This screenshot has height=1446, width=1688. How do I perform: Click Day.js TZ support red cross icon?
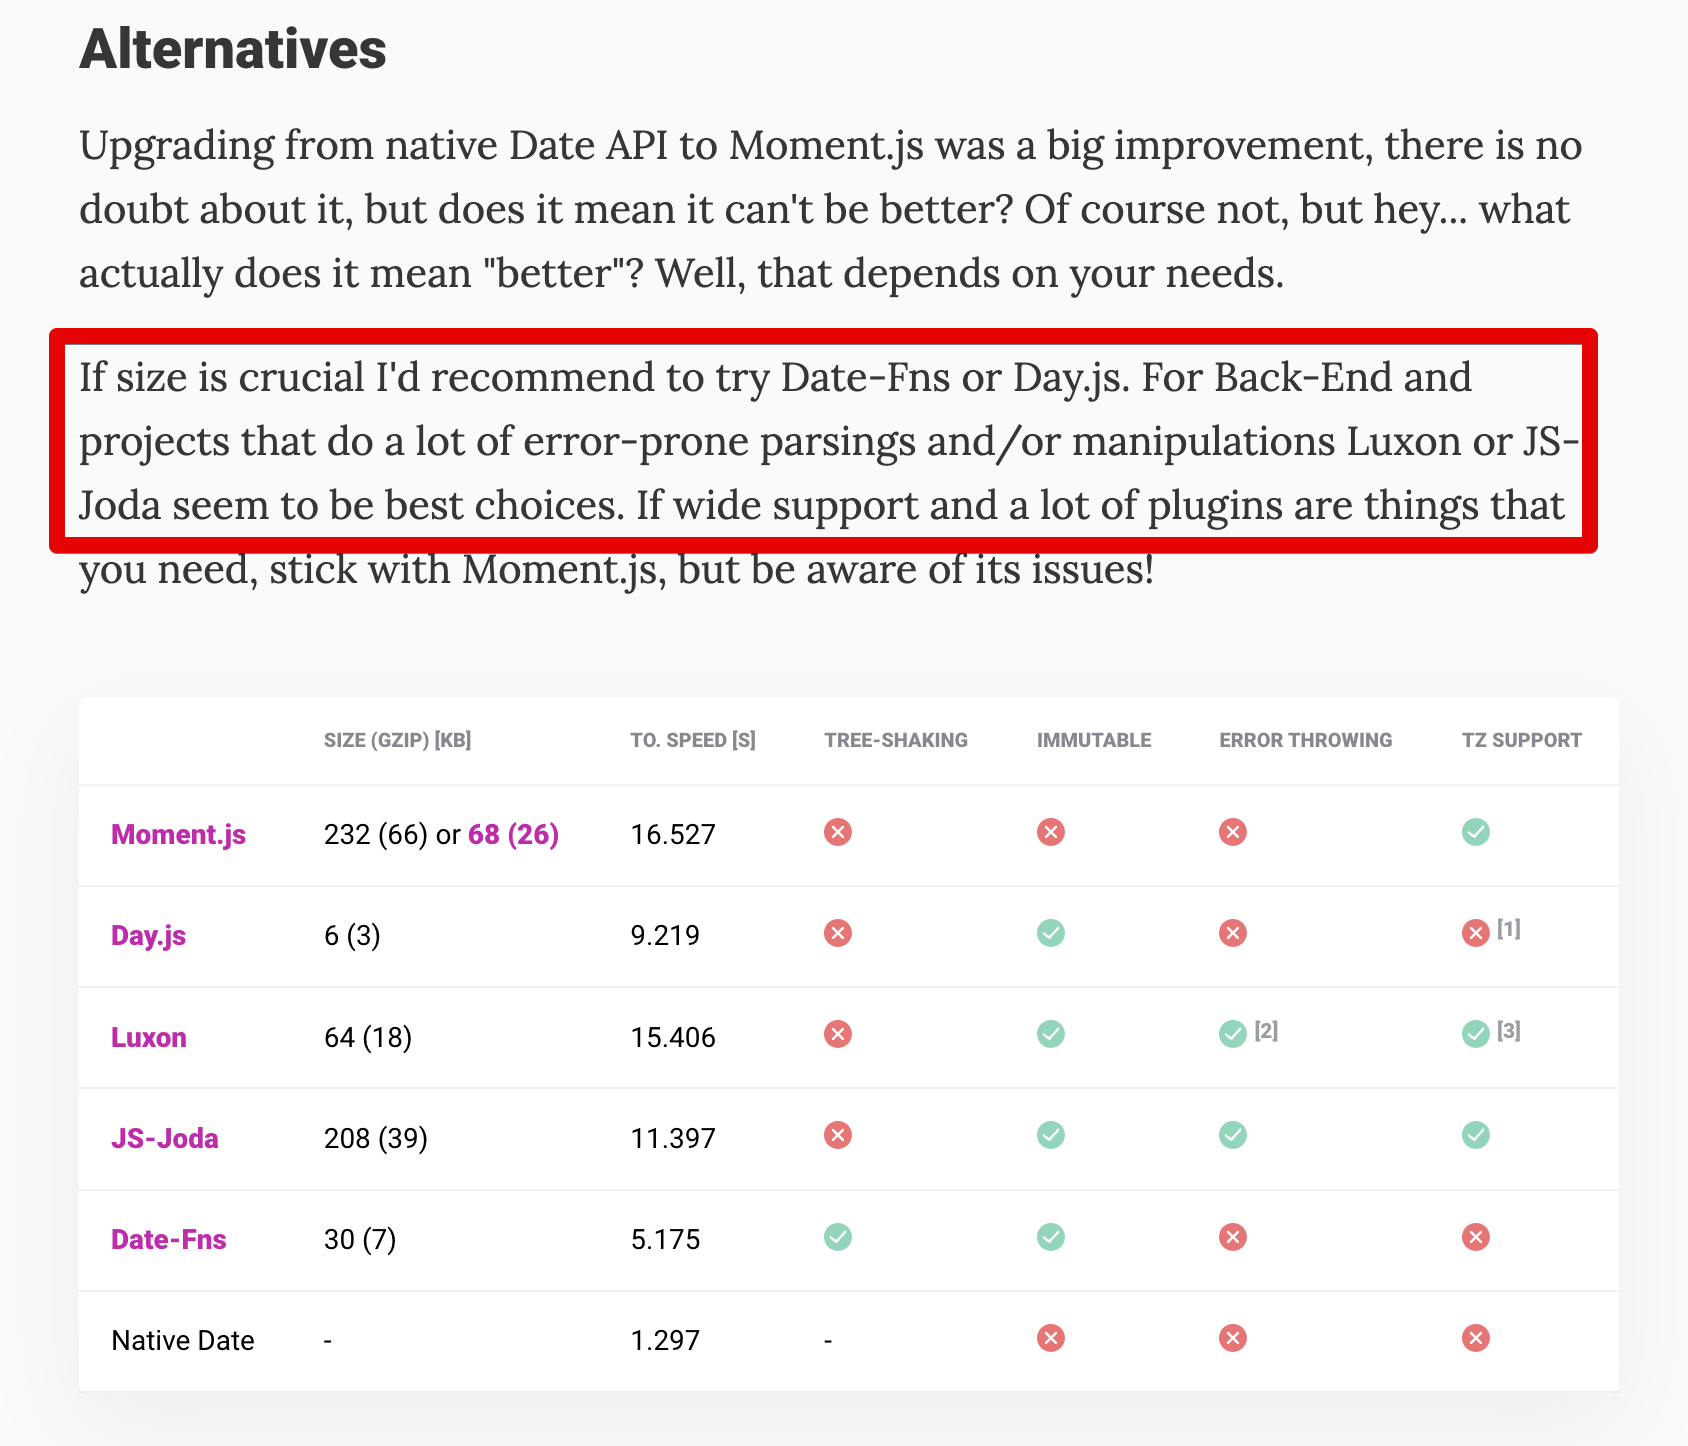tap(1476, 933)
